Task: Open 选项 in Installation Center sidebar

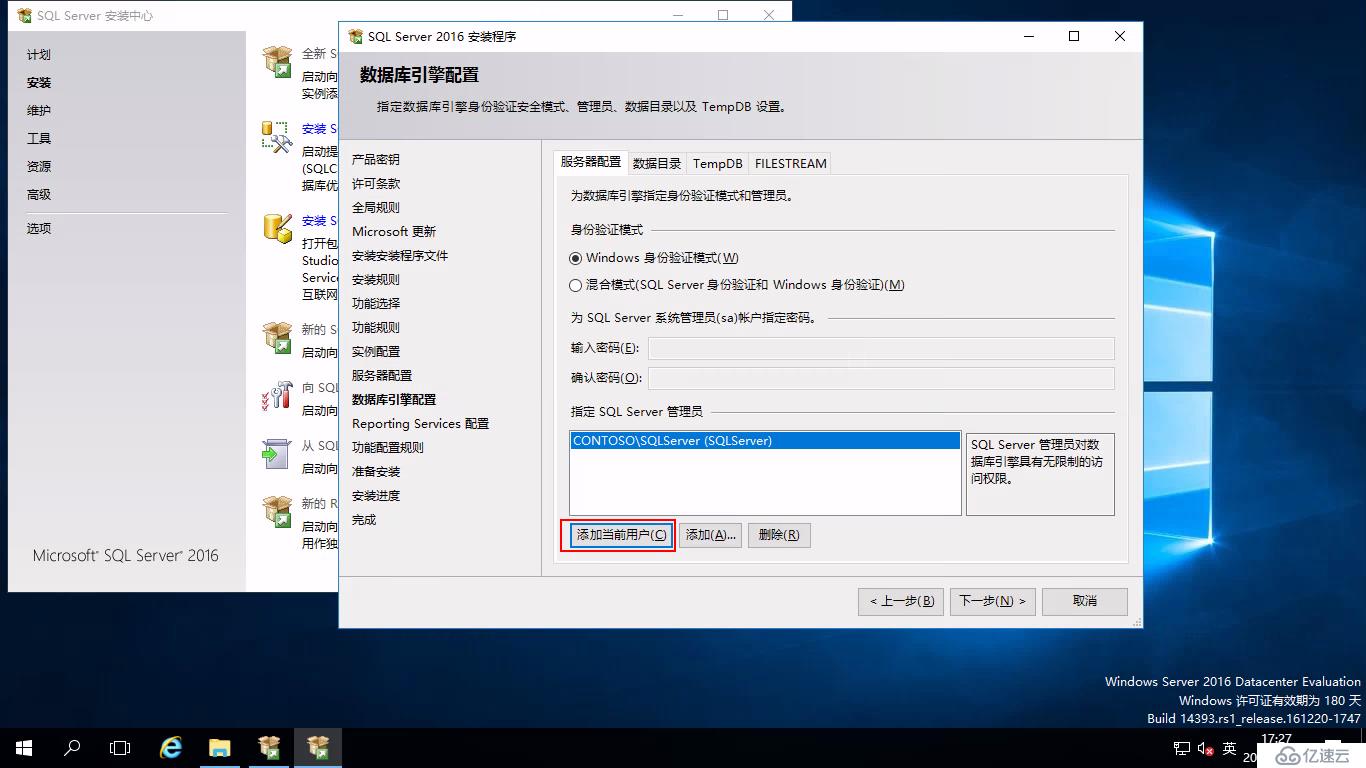Action: 39,228
